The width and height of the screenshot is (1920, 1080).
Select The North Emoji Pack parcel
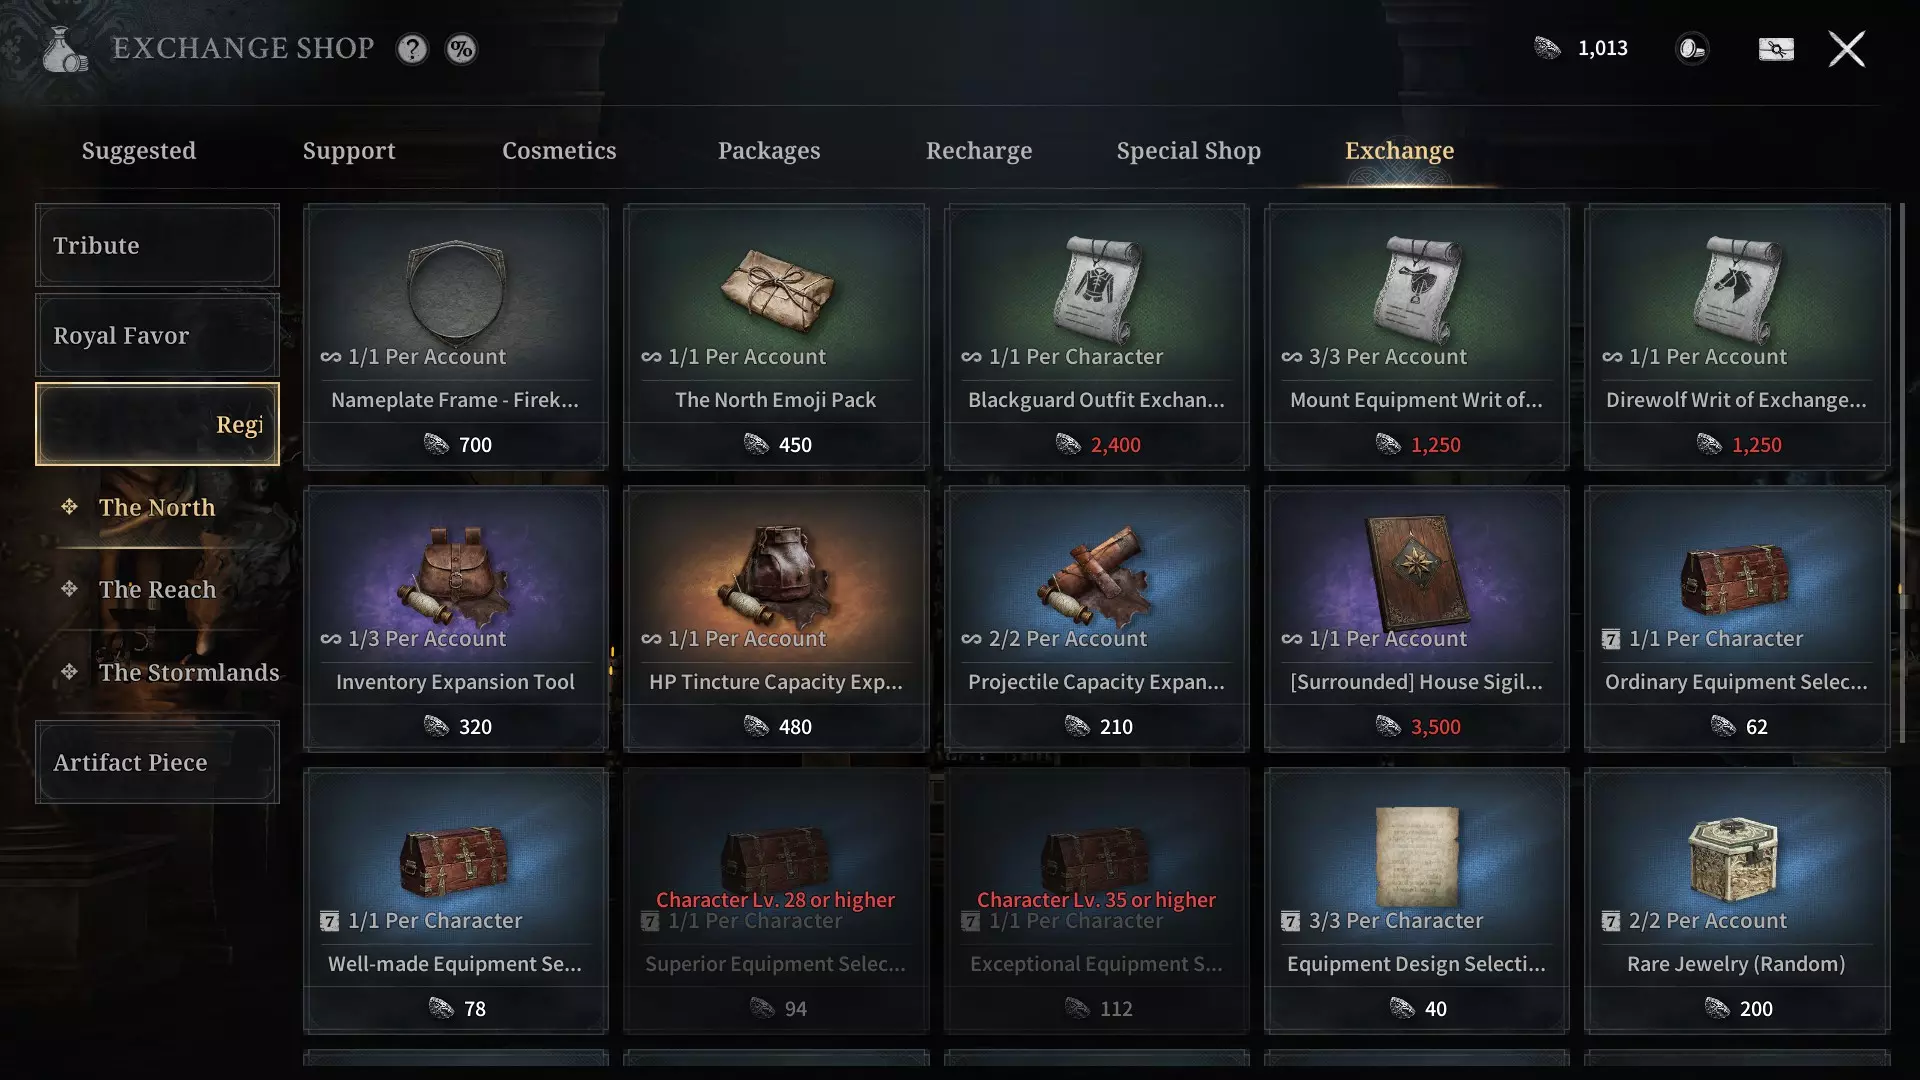pos(777,290)
